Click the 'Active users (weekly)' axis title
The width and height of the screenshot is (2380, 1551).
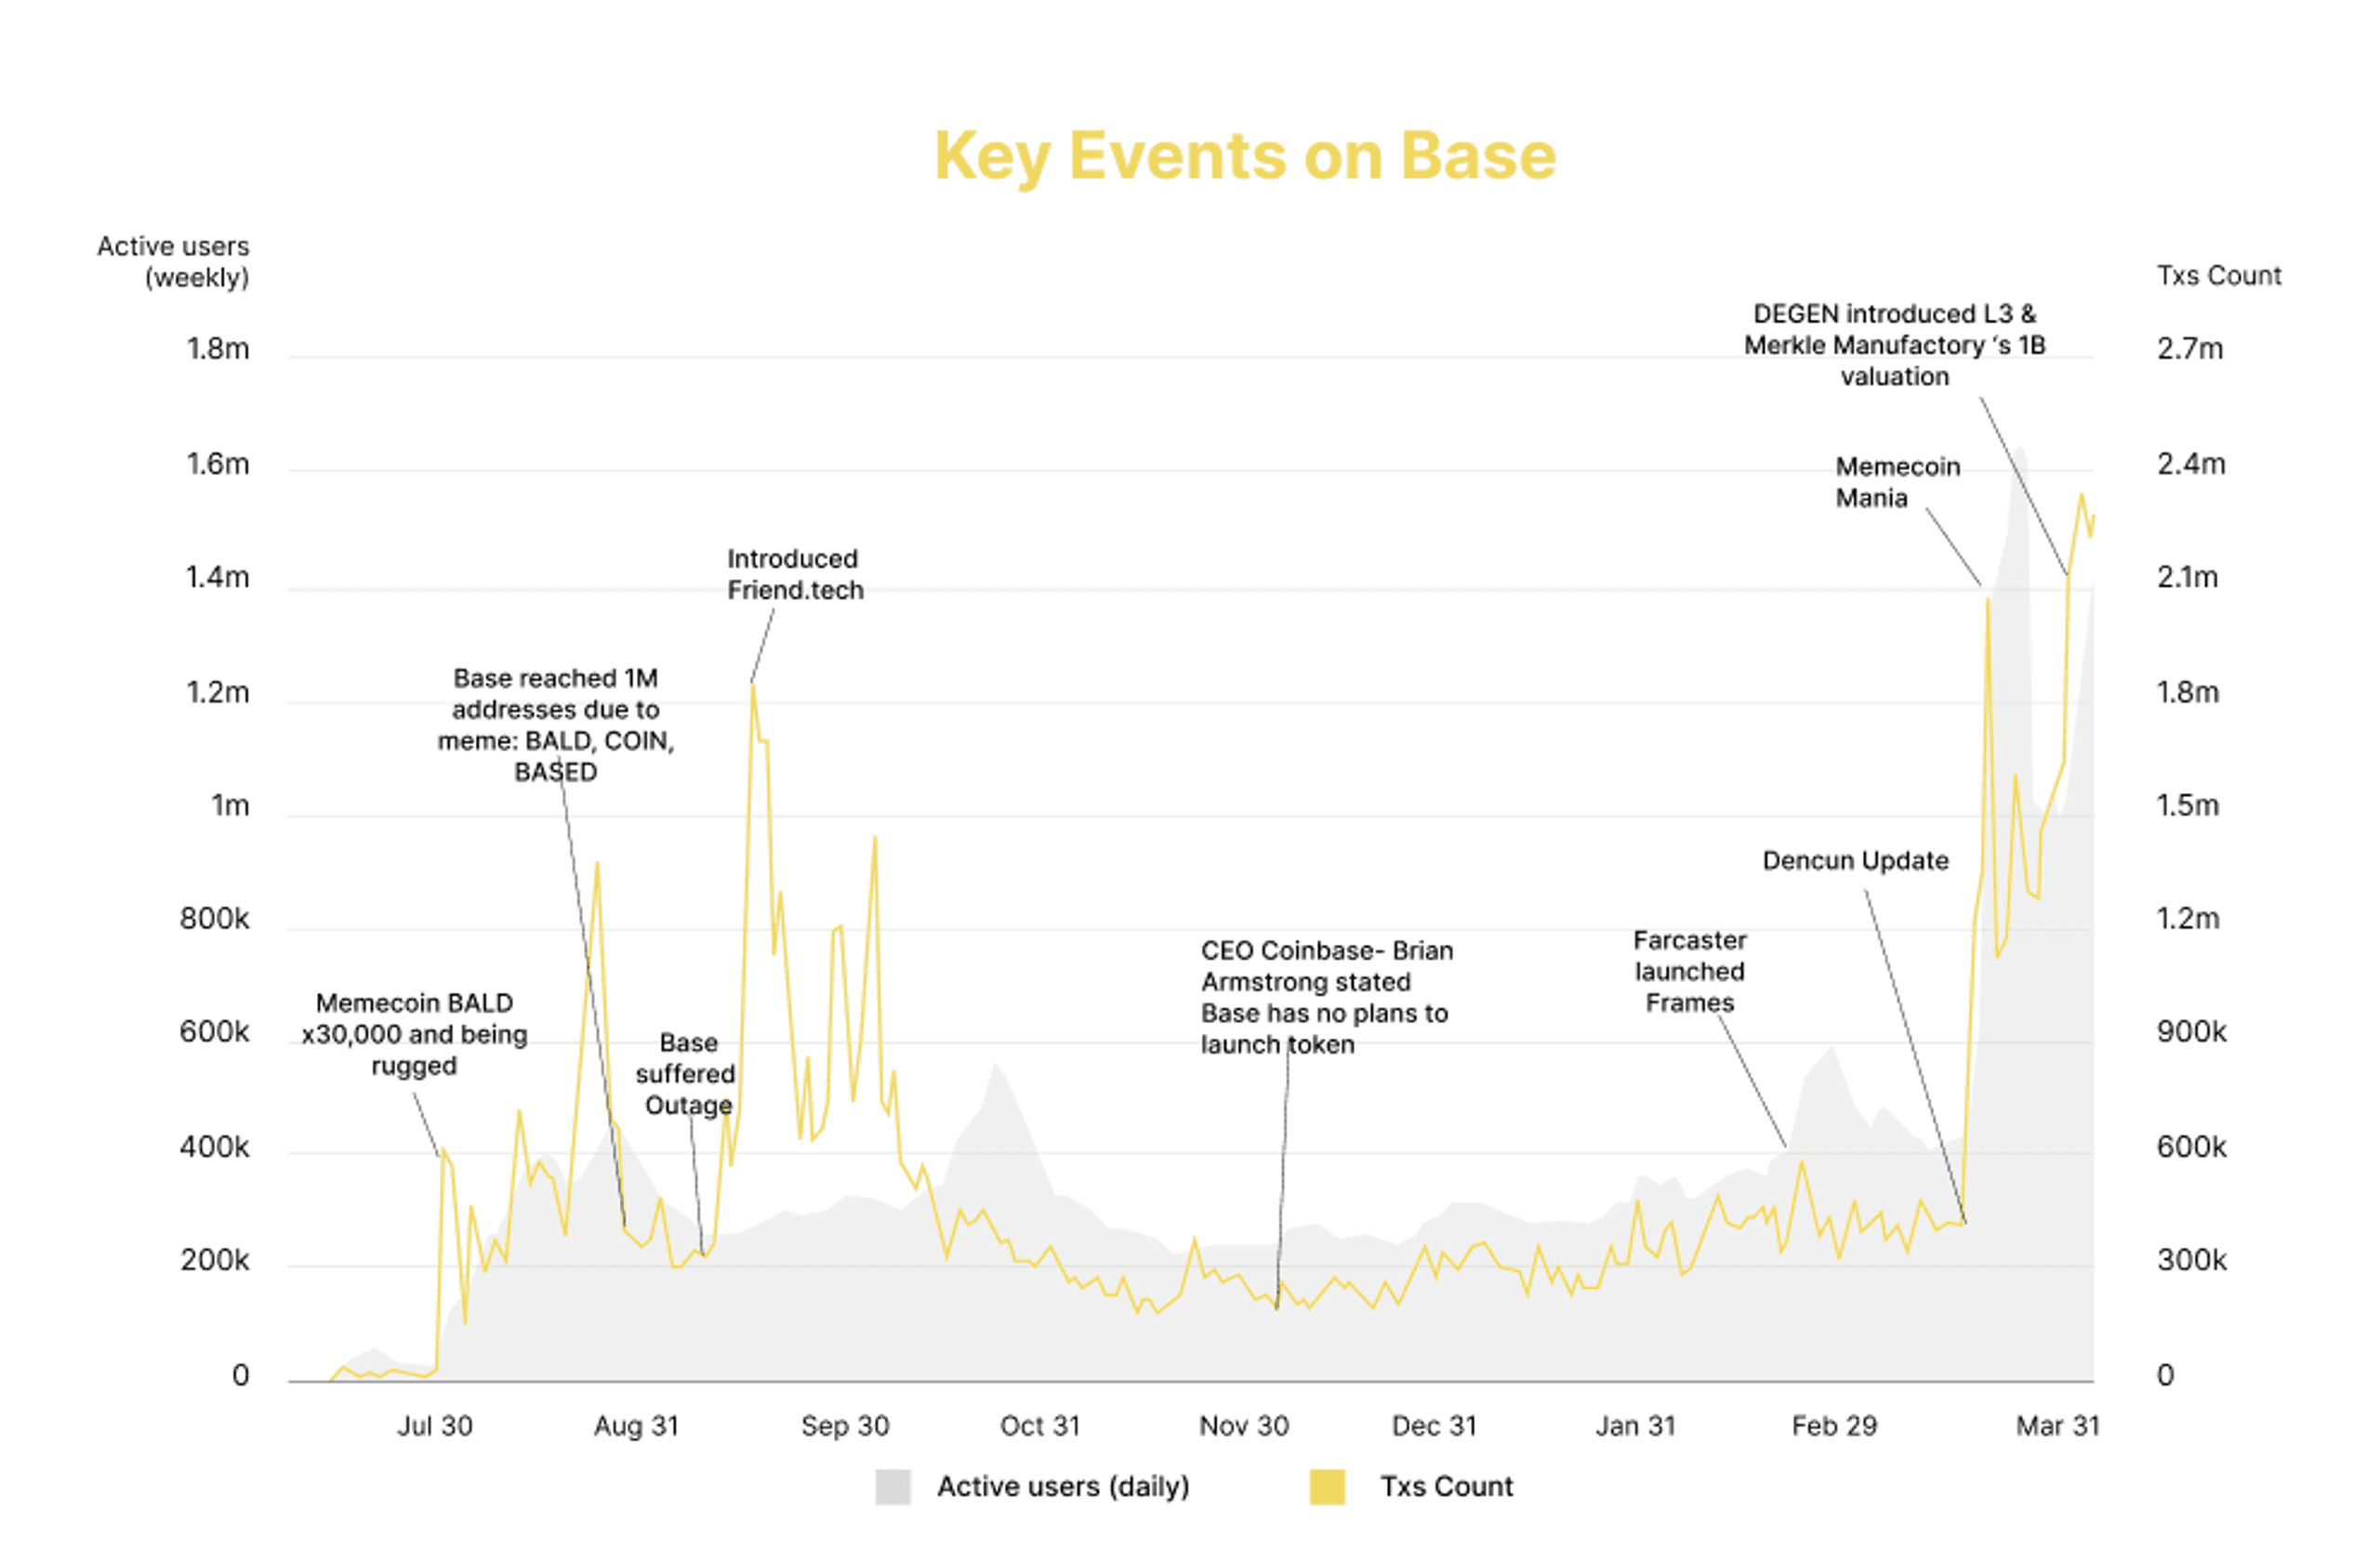coord(173,261)
